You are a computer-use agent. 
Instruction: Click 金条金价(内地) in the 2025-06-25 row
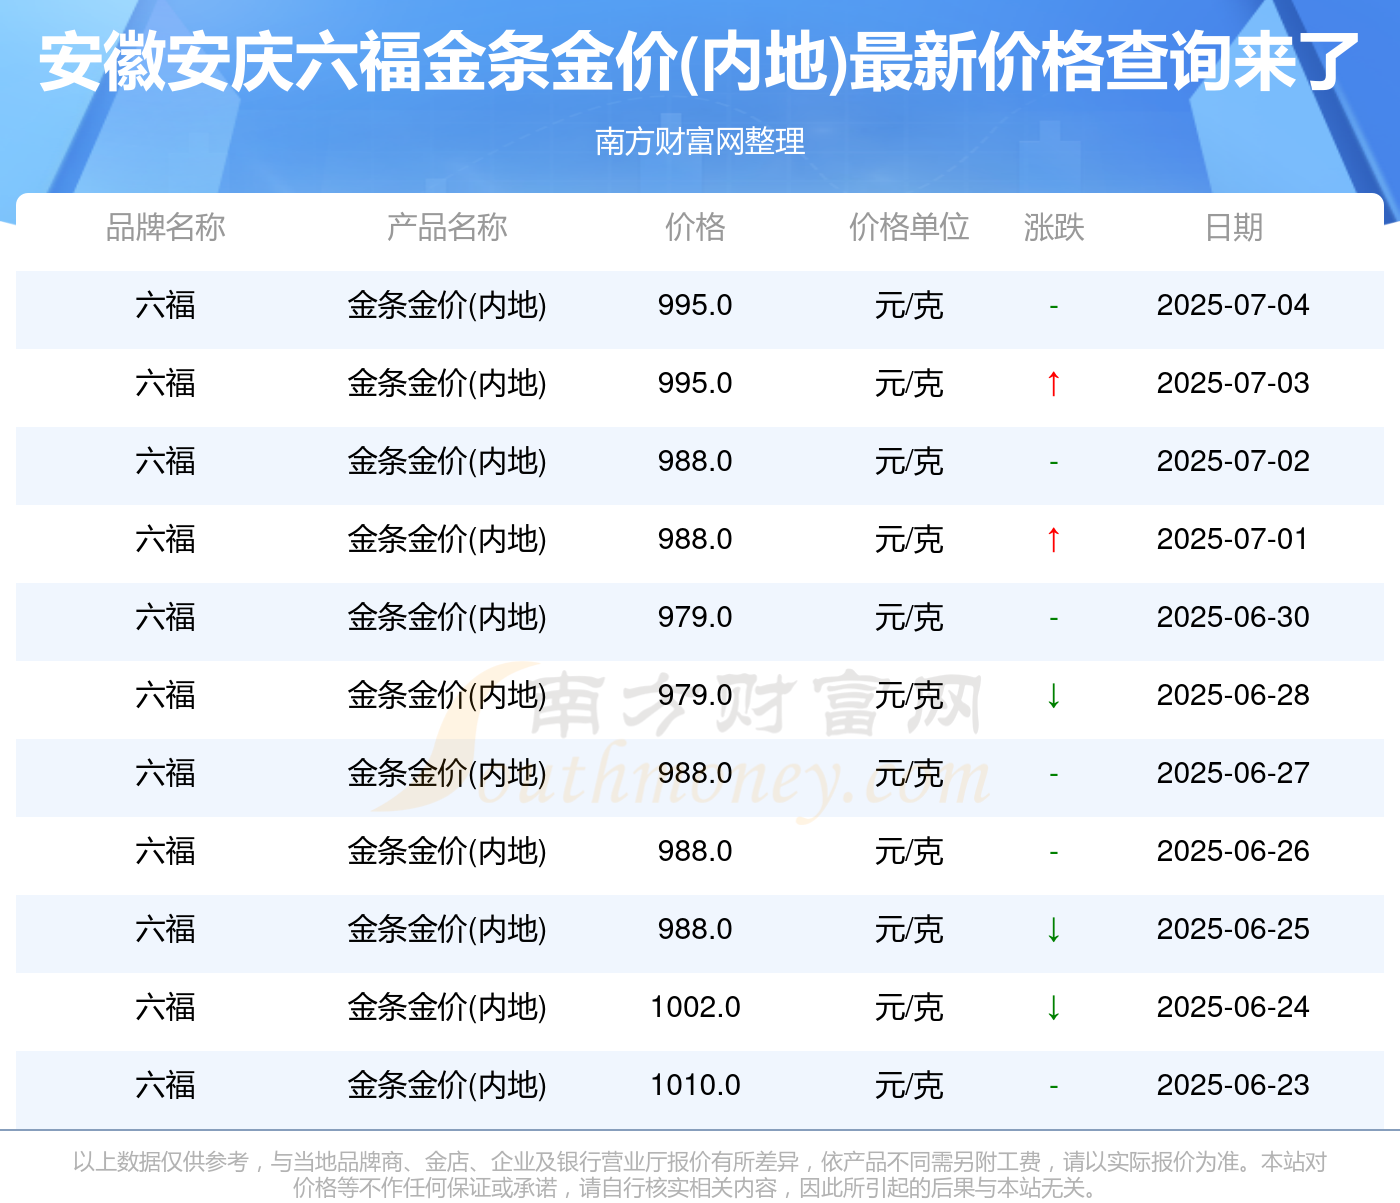(x=447, y=929)
